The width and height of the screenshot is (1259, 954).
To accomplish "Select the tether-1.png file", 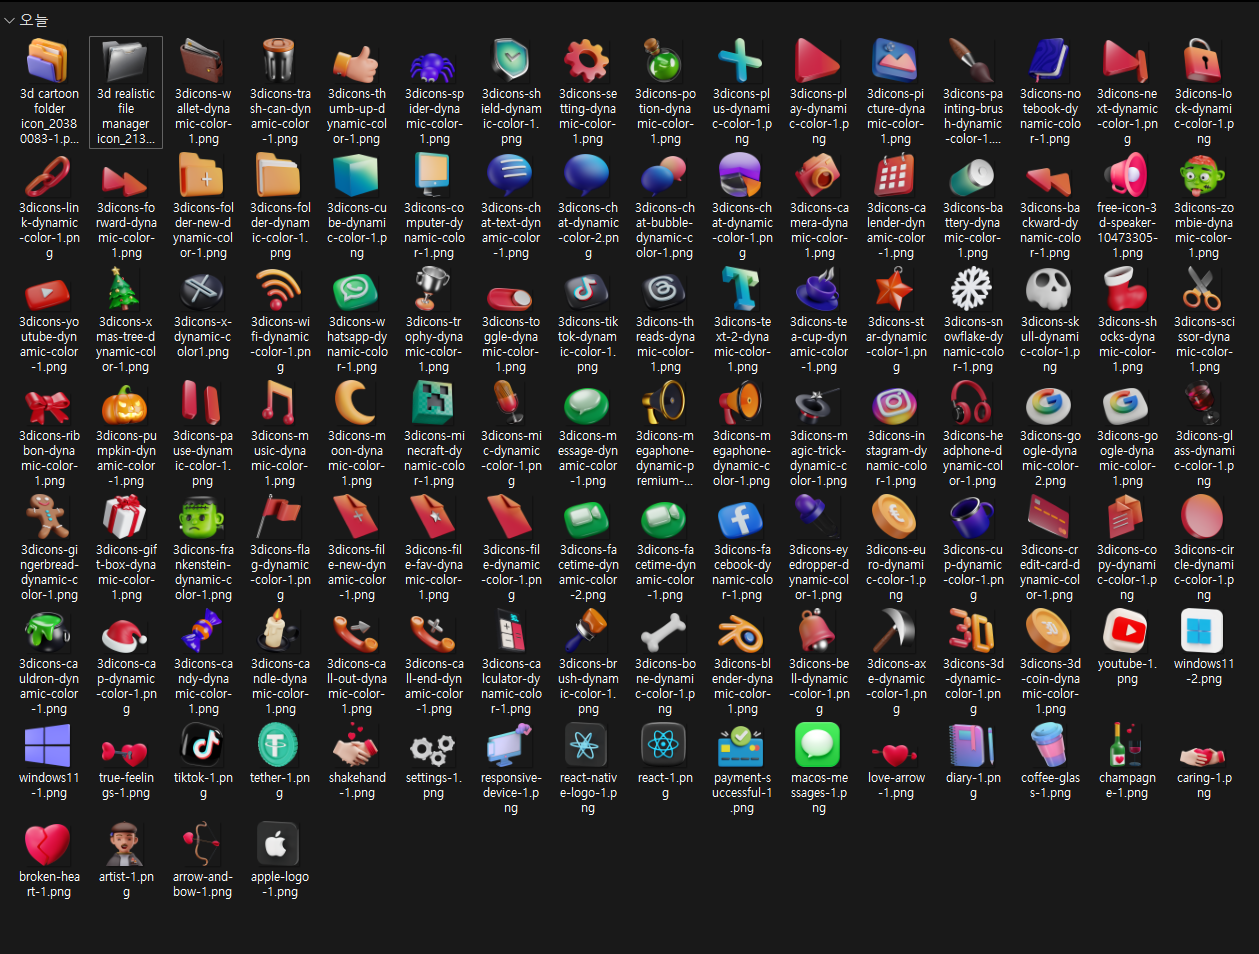I will pyautogui.click(x=280, y=762).
